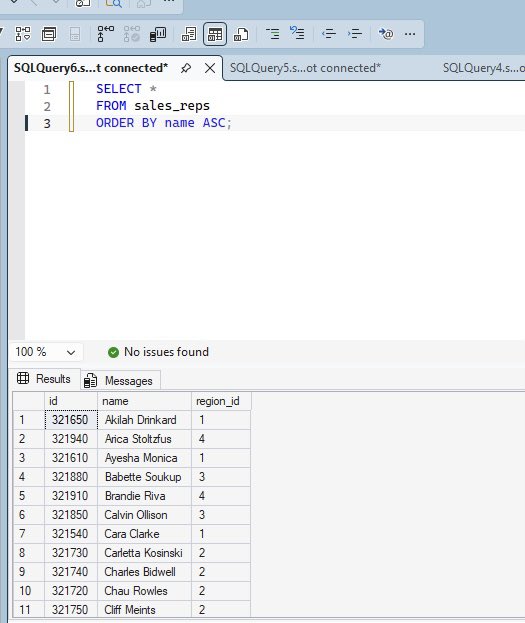This screenshot has height=623, width=525.
Task: Select the Akilah Drinkard cell
Action: [x=144, y=420]
